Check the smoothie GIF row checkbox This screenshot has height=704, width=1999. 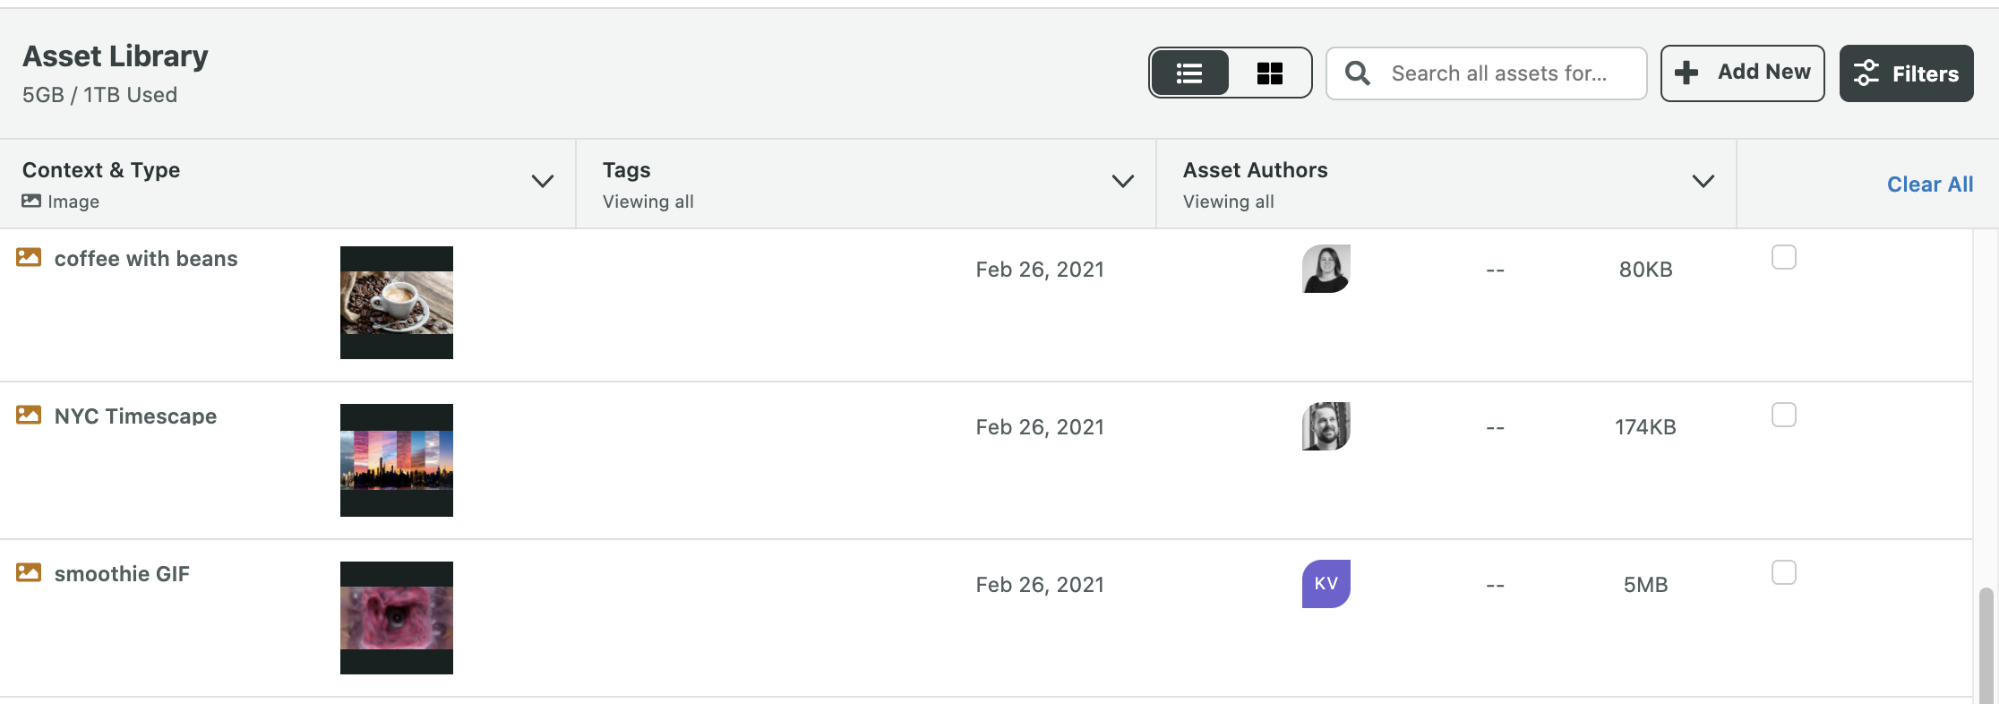(x=1784, y=572)
